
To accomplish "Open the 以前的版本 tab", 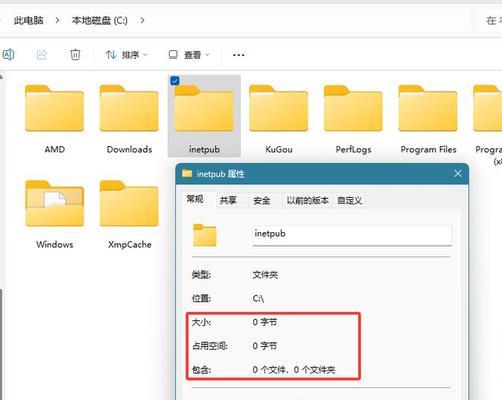I will point(308,200).
